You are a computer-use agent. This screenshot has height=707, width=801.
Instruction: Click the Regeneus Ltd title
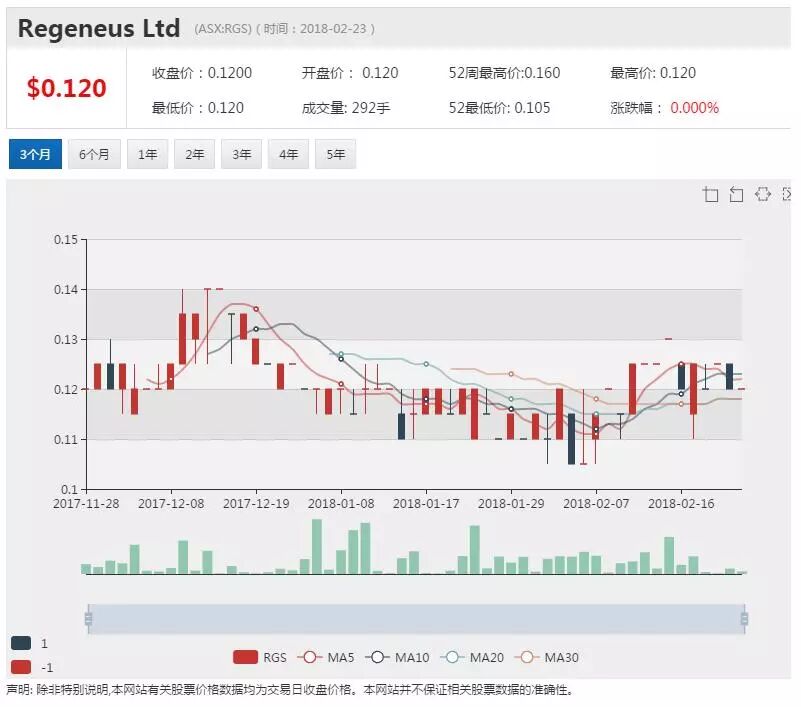pyautogui.click(x=99, y=28)
